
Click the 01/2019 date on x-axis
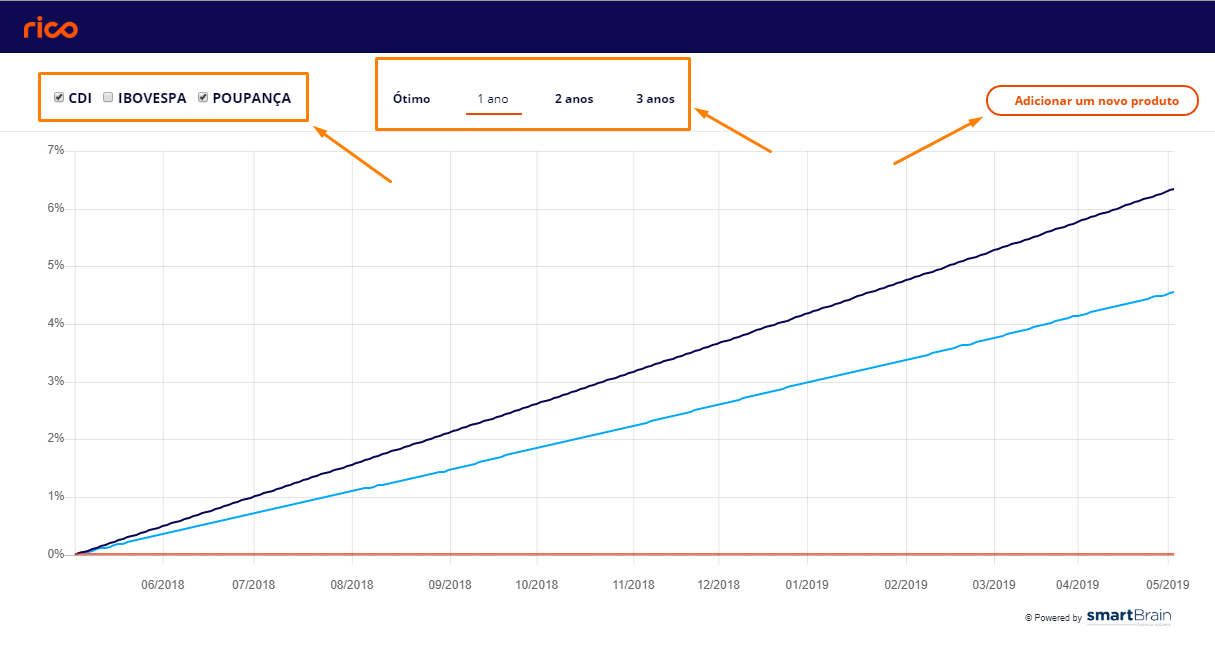click(x=807, y=585)
